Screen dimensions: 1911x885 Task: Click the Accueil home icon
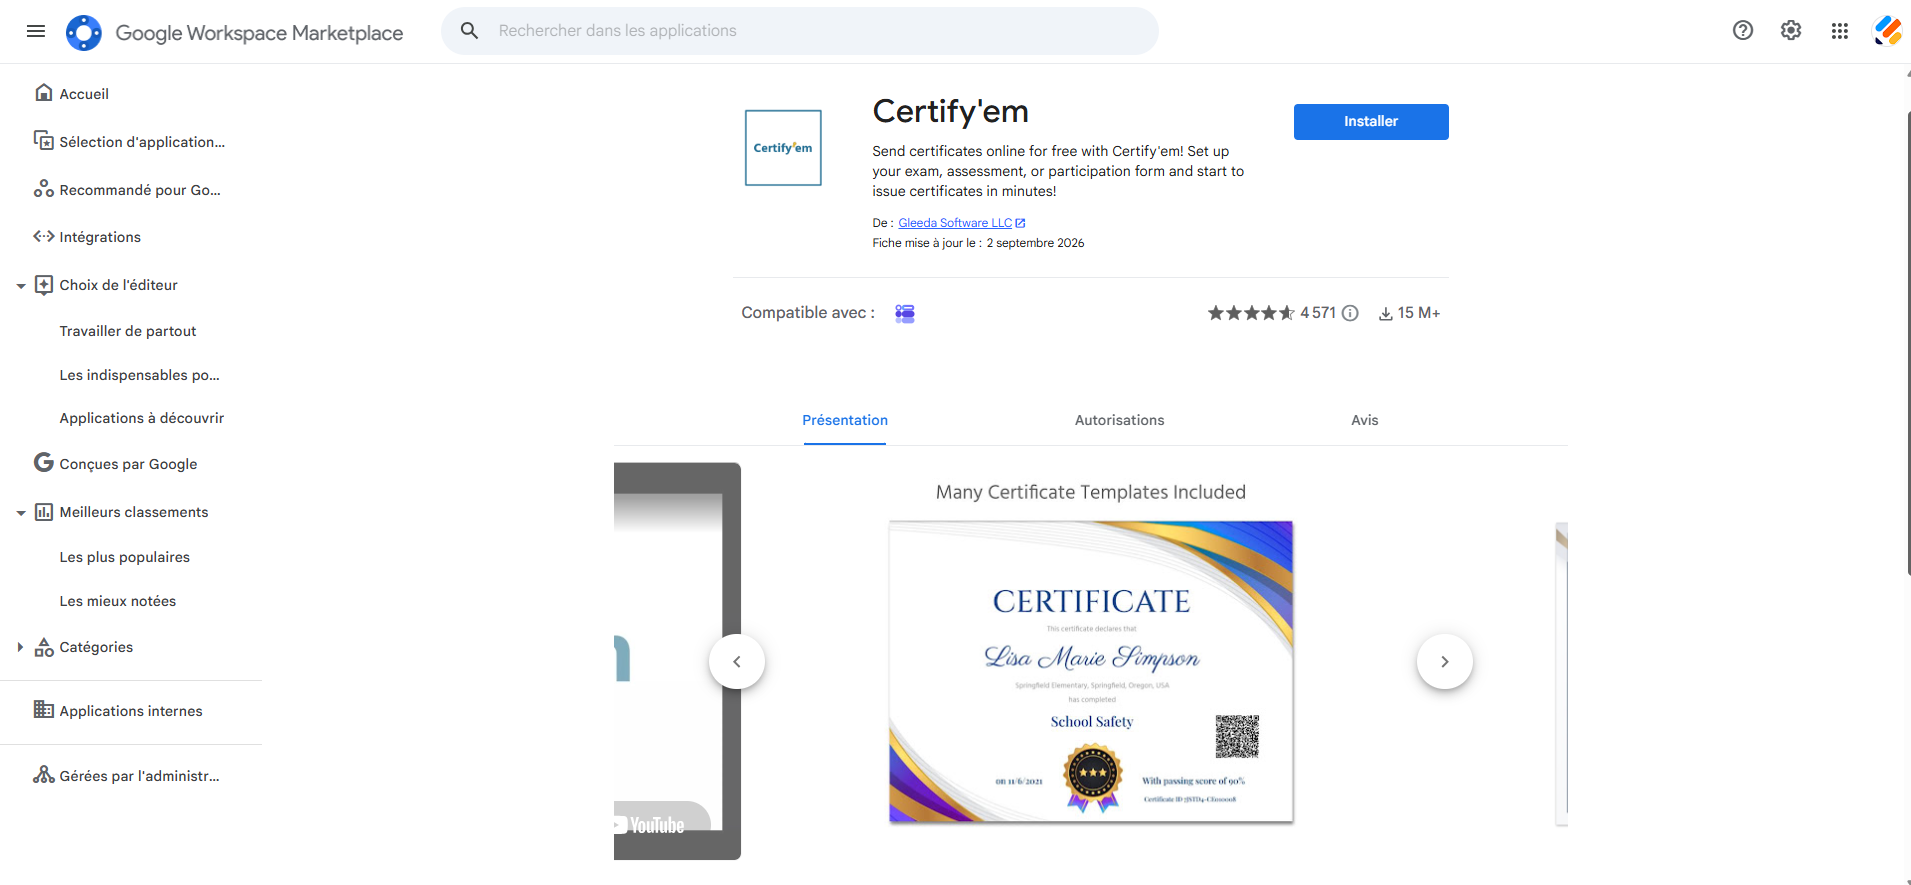pyautogui.click(x=44, y=92)
